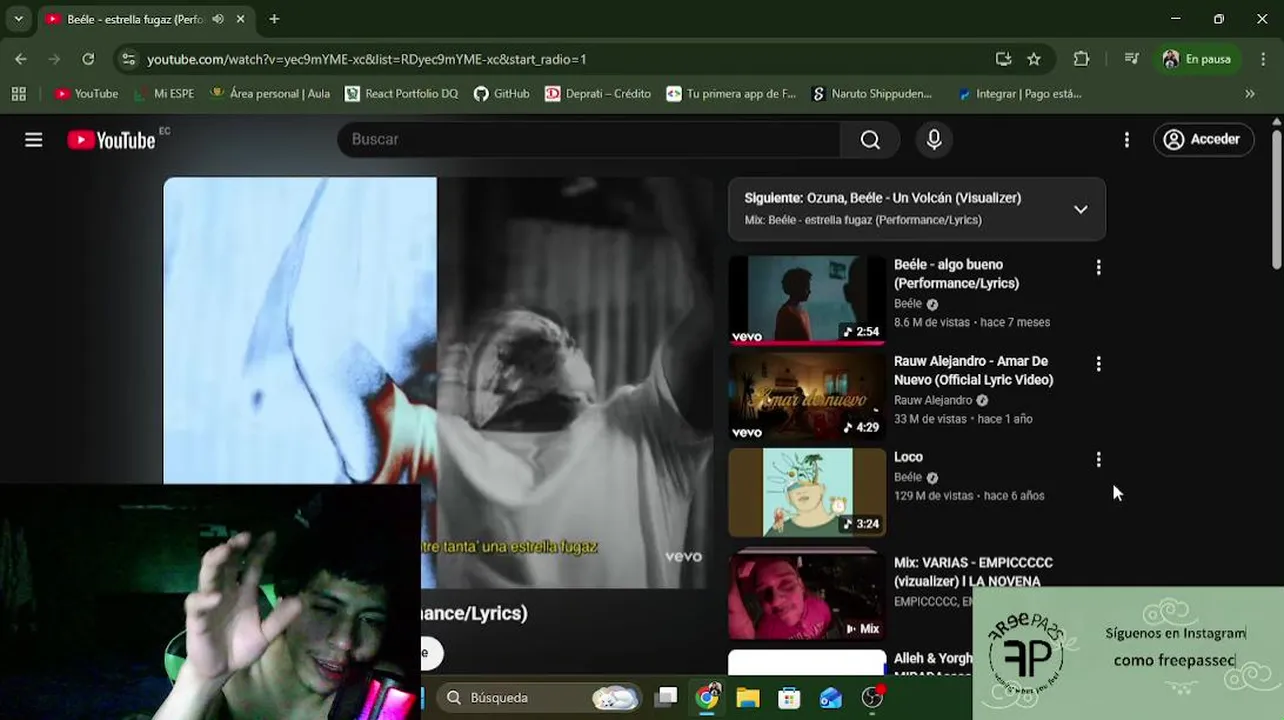Click the Windows Búsqueda taskbar search box
The height and width of the screenshot is (720, 1284).
(x=541, y=697)
